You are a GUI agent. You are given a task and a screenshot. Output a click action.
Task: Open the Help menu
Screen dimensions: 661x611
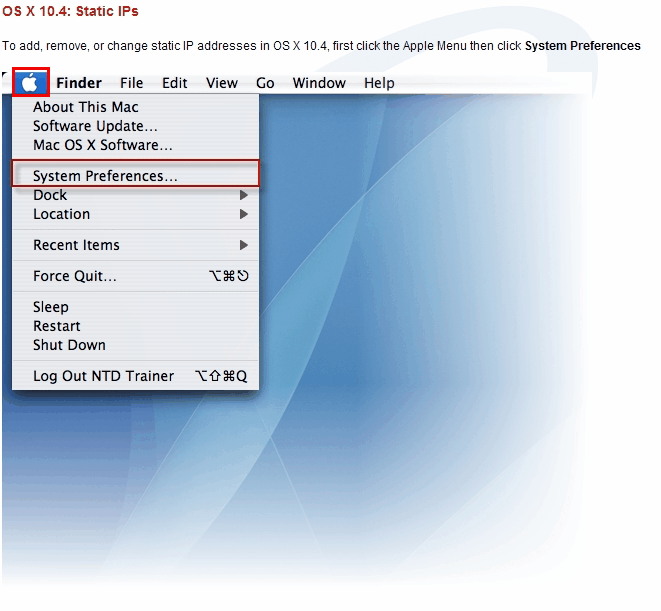click(379, 83)
